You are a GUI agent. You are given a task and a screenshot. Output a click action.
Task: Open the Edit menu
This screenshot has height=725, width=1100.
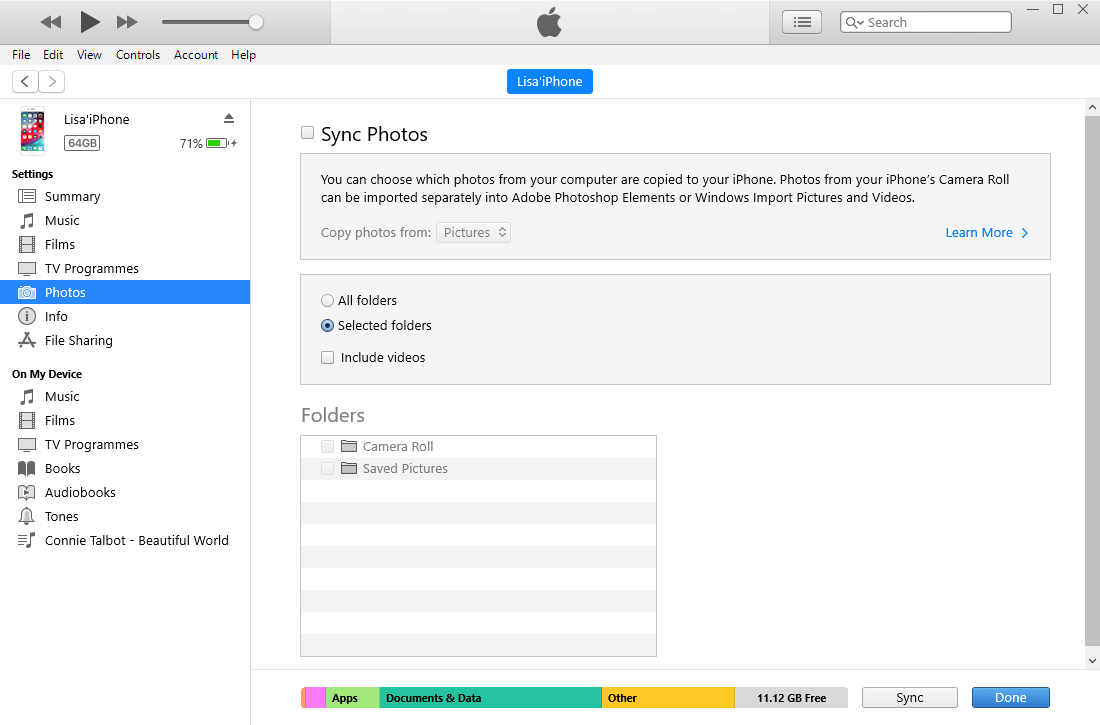[53, 55]
